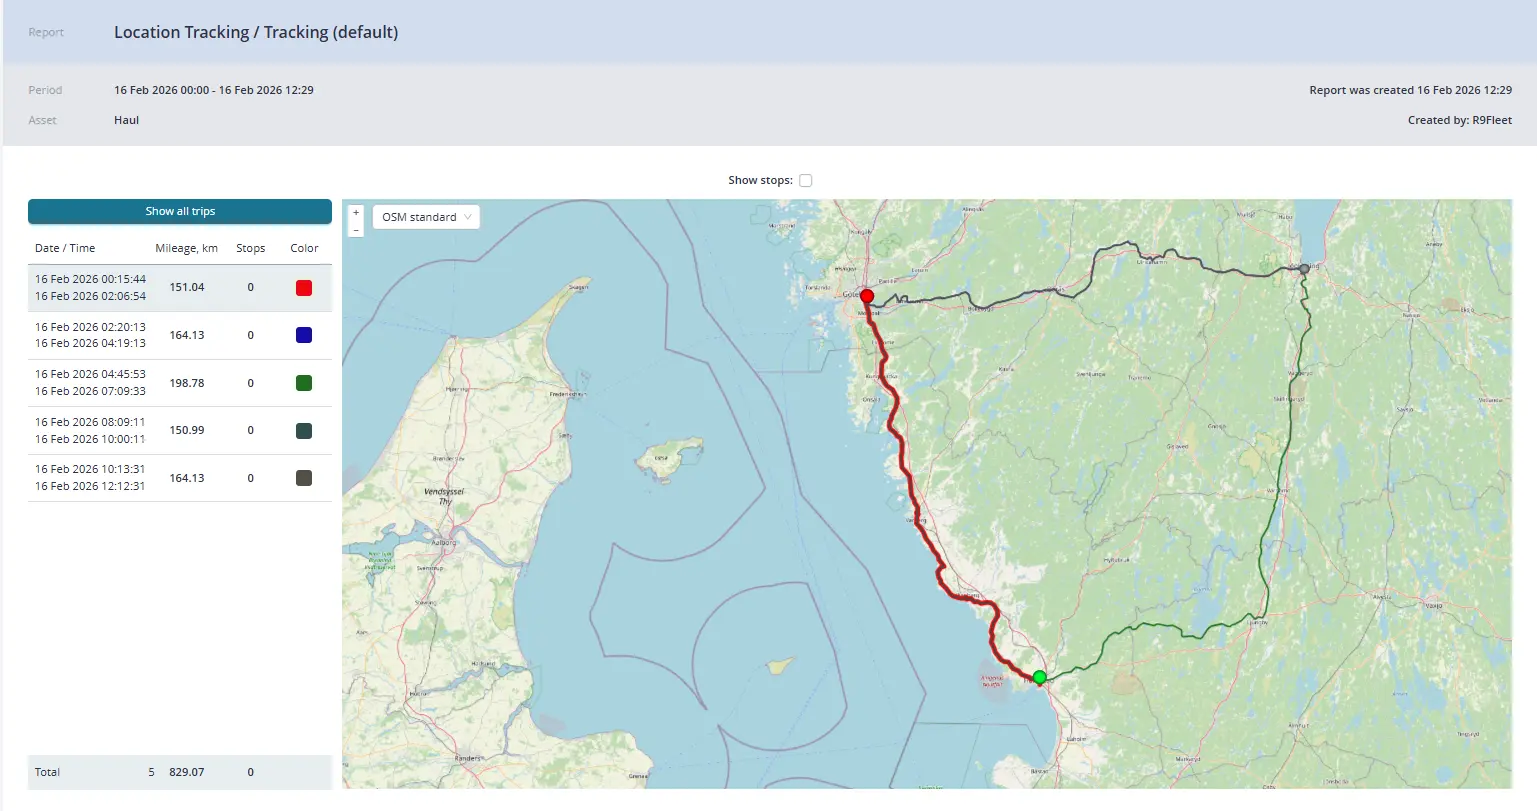Enable the Show stops checkbox
Screen dimensions: 1537x811
(x=806, y=181)
